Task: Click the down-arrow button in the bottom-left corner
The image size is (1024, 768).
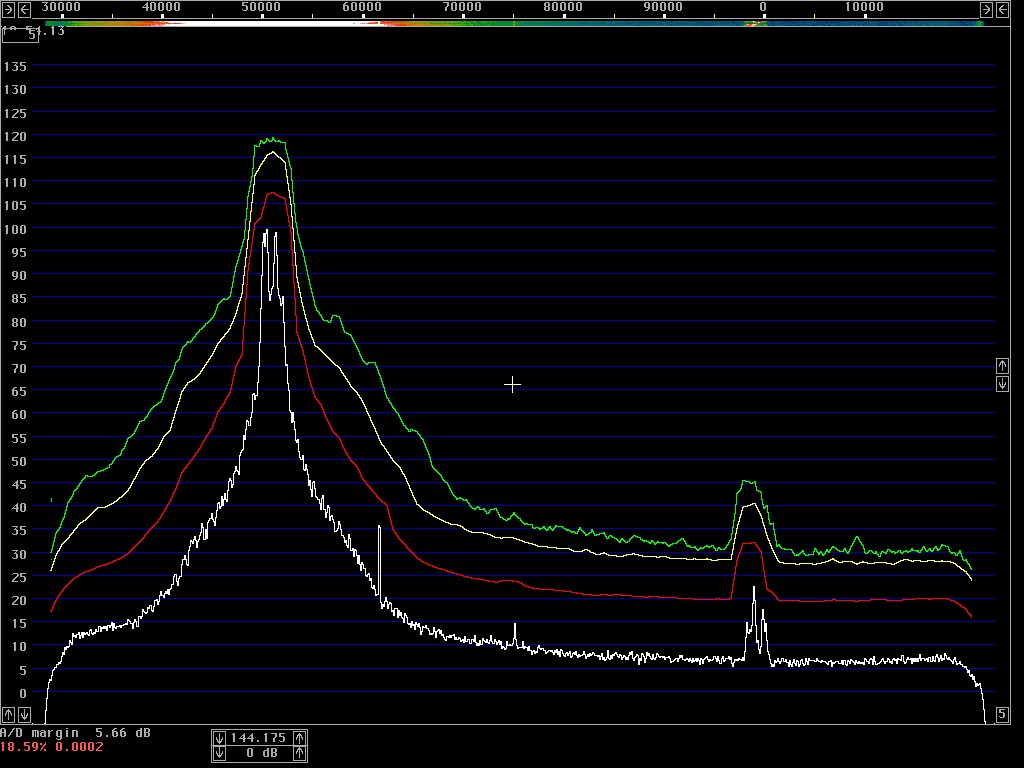Action: (x=24, y=714)
